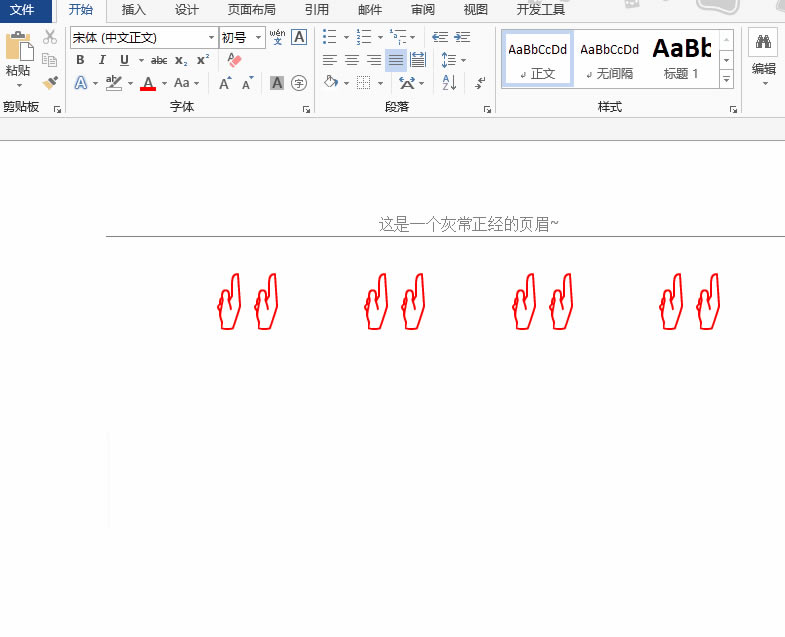Toggle Underline formatting
The width and height of the screenshot is (785, 637).
click(125, 60)
